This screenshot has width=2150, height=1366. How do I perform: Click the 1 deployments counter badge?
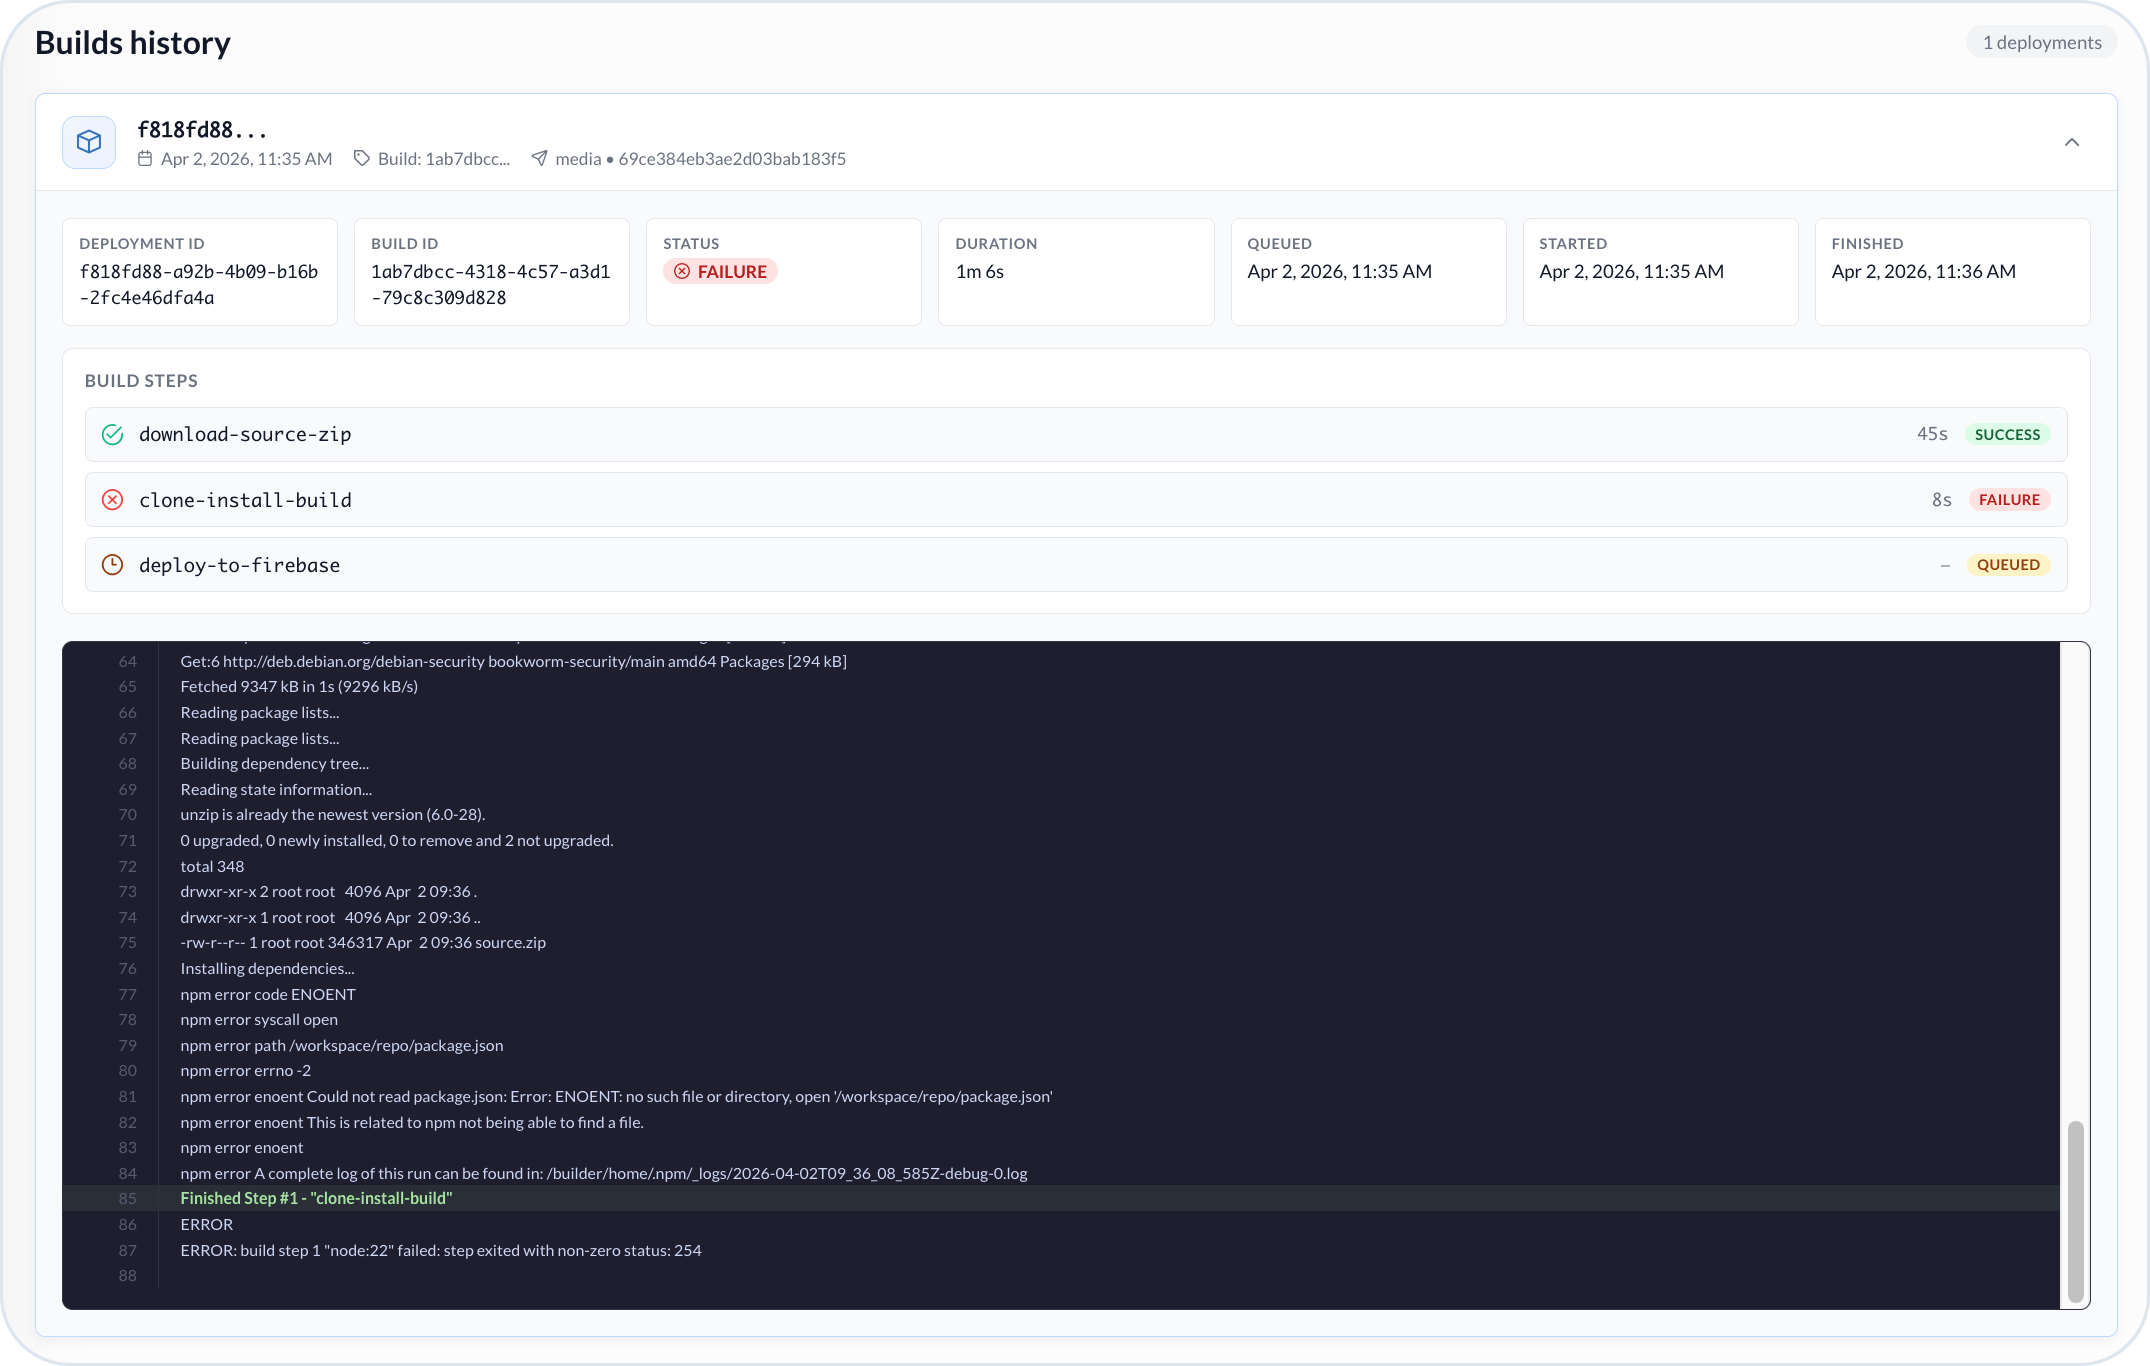tap(2042, 42)
